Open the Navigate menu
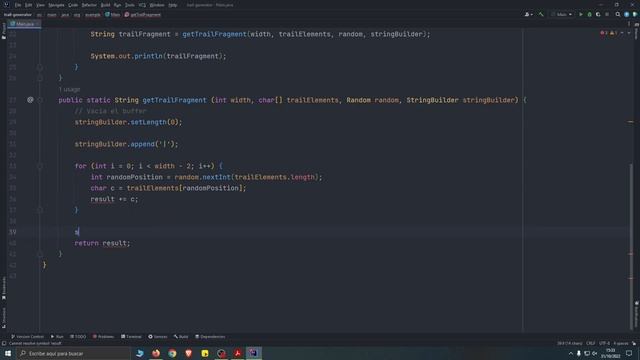The image size is (640, 360). [56, 5]
